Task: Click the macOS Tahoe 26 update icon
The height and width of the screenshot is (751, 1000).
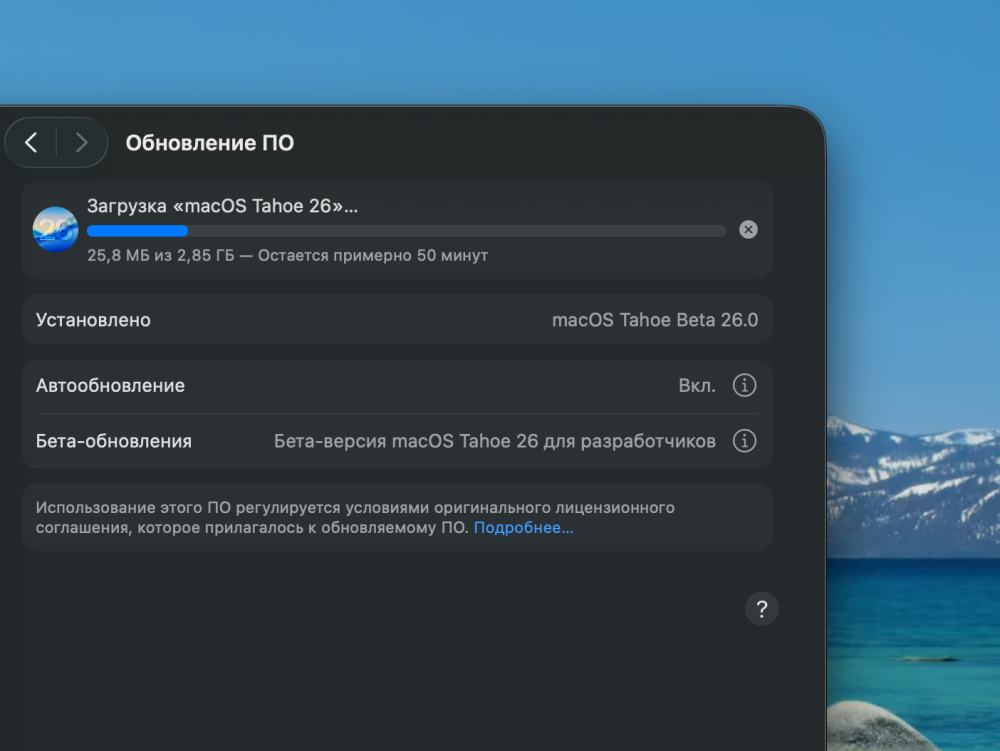Action: [55, 230]
